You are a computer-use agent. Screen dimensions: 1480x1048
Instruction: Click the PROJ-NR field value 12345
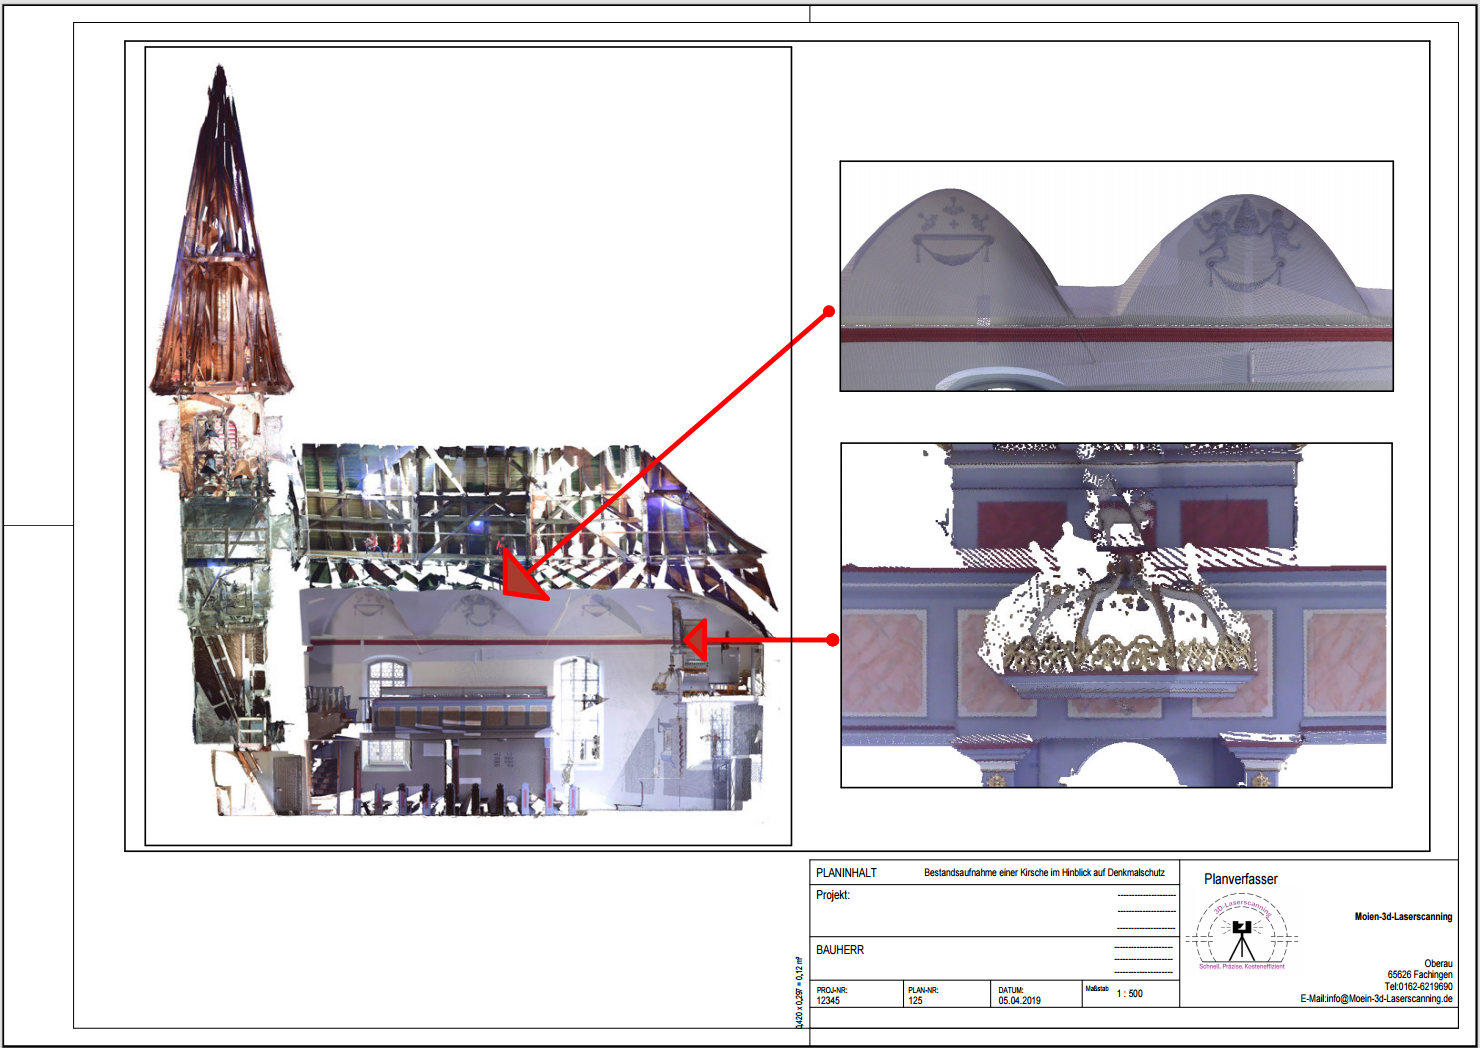pos(828,1001)
